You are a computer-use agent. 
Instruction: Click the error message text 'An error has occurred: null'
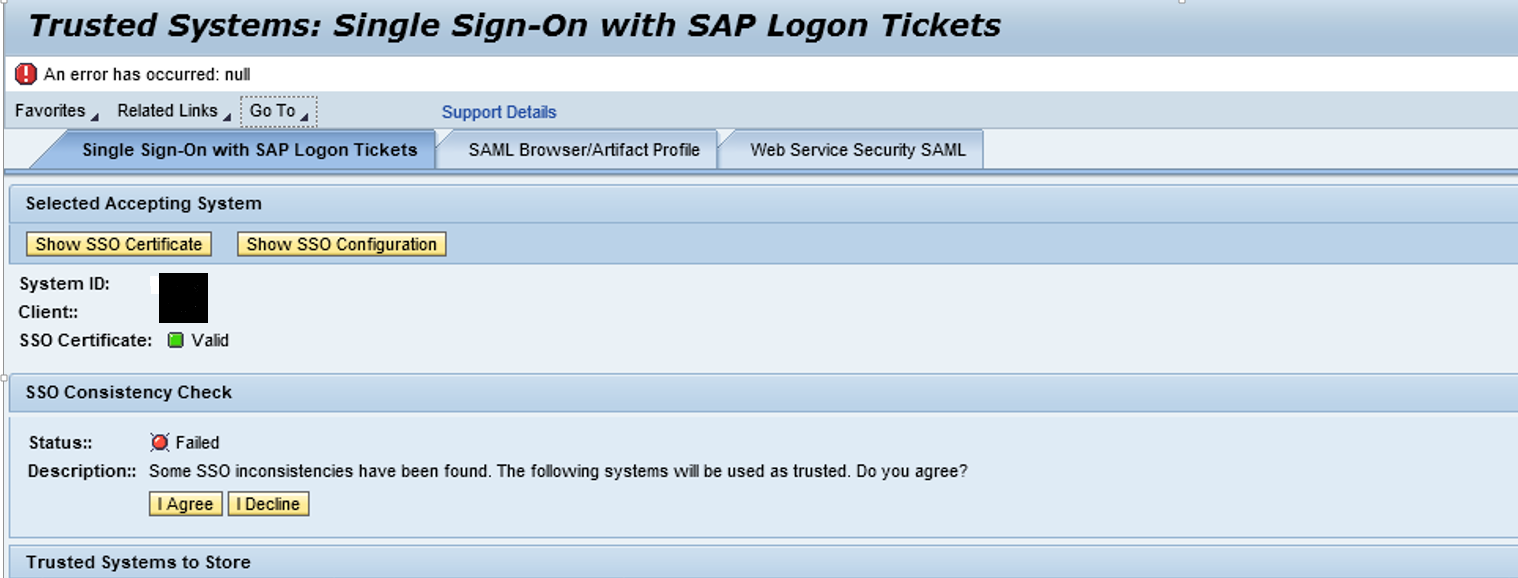pyautogui.click(x=147, y=75)
